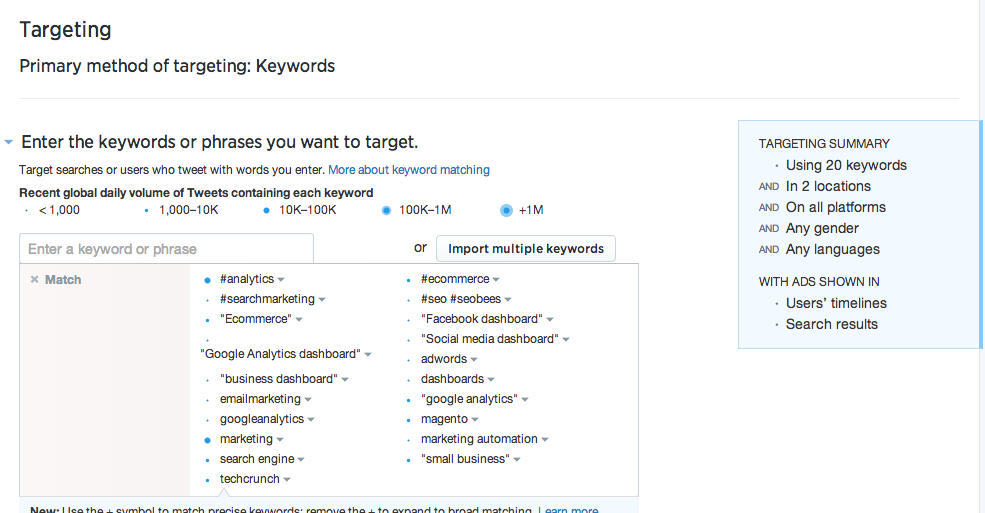
Task: Collapse the keywords section with the triangle
Action: (9, 143)
